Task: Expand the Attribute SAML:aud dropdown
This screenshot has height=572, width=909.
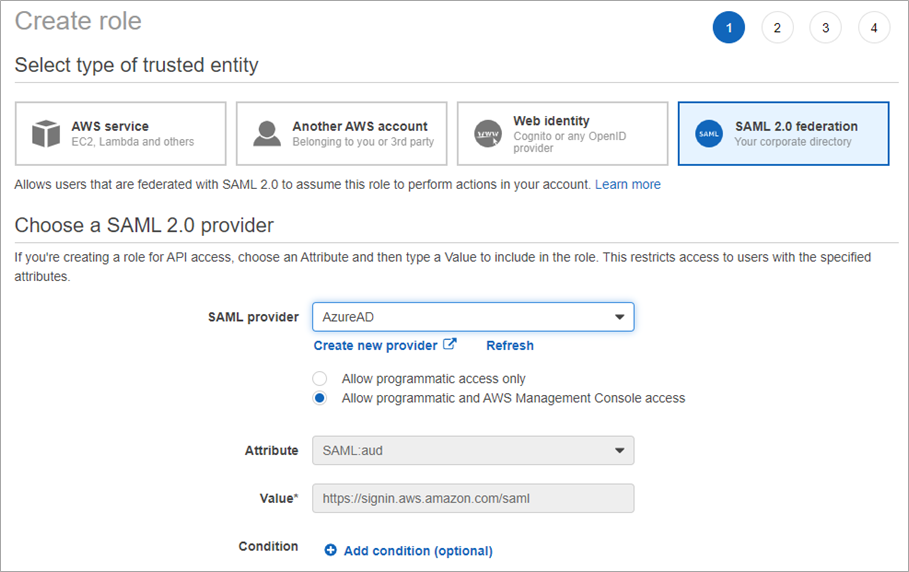Action: tap(473, 450)
